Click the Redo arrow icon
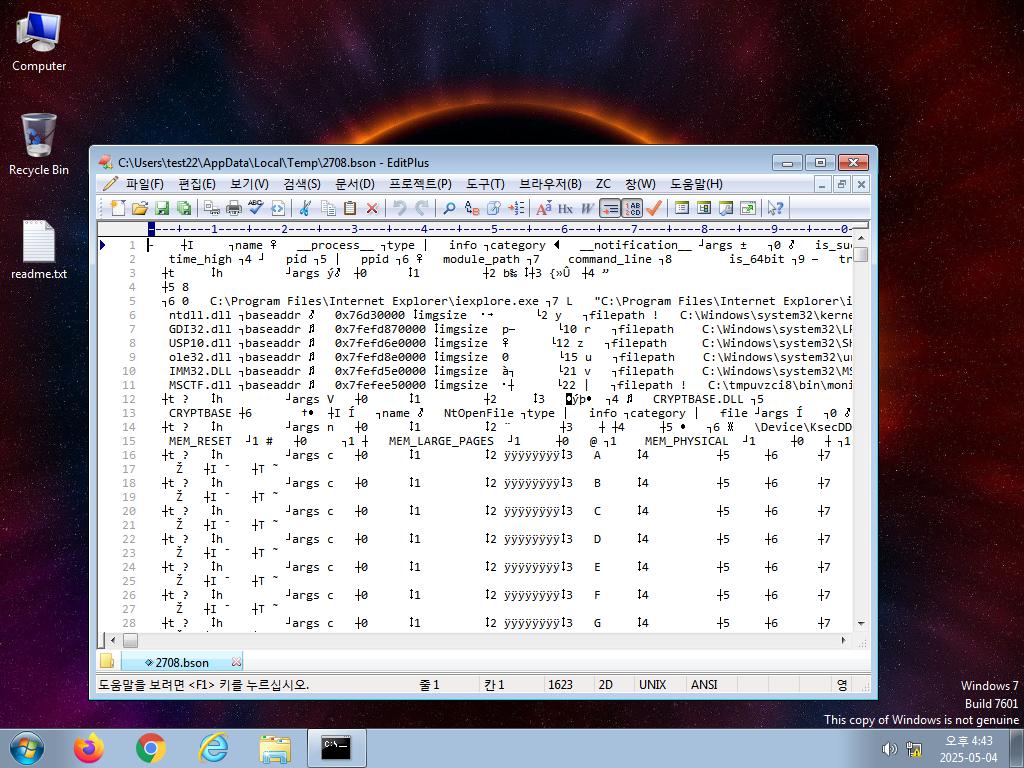Screen dimensions: 1024x768 (x=422, y=208)
